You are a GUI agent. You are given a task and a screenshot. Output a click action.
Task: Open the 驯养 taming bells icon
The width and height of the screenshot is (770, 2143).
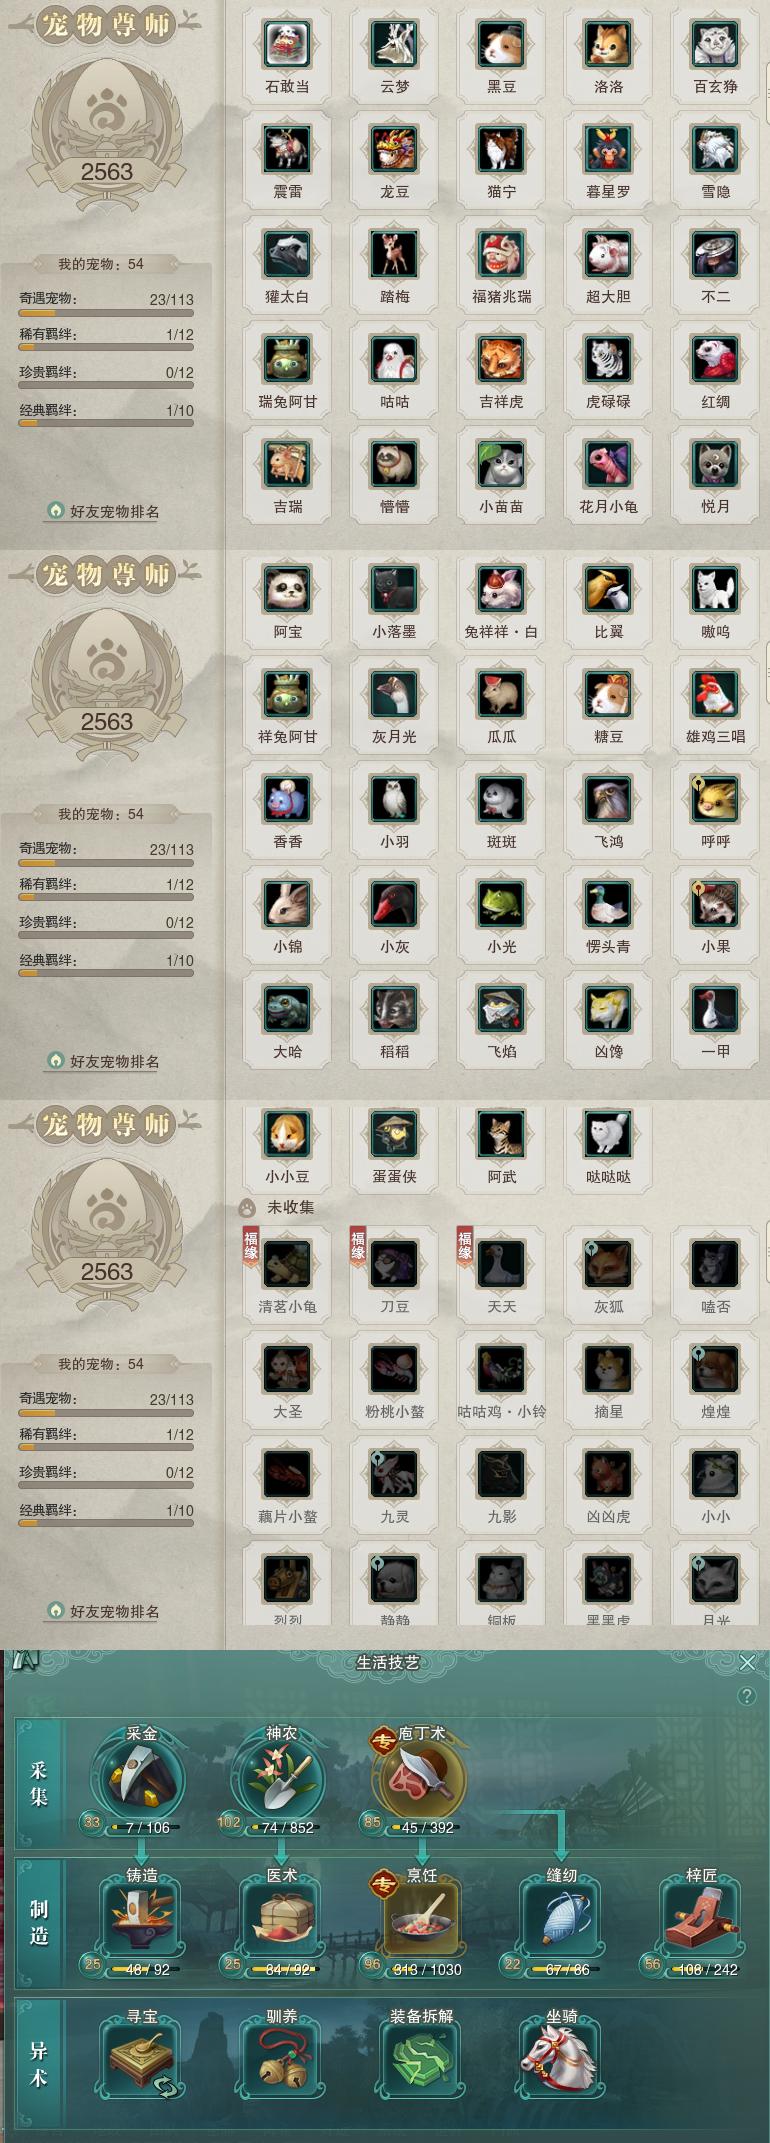(x=281, y=2060)
